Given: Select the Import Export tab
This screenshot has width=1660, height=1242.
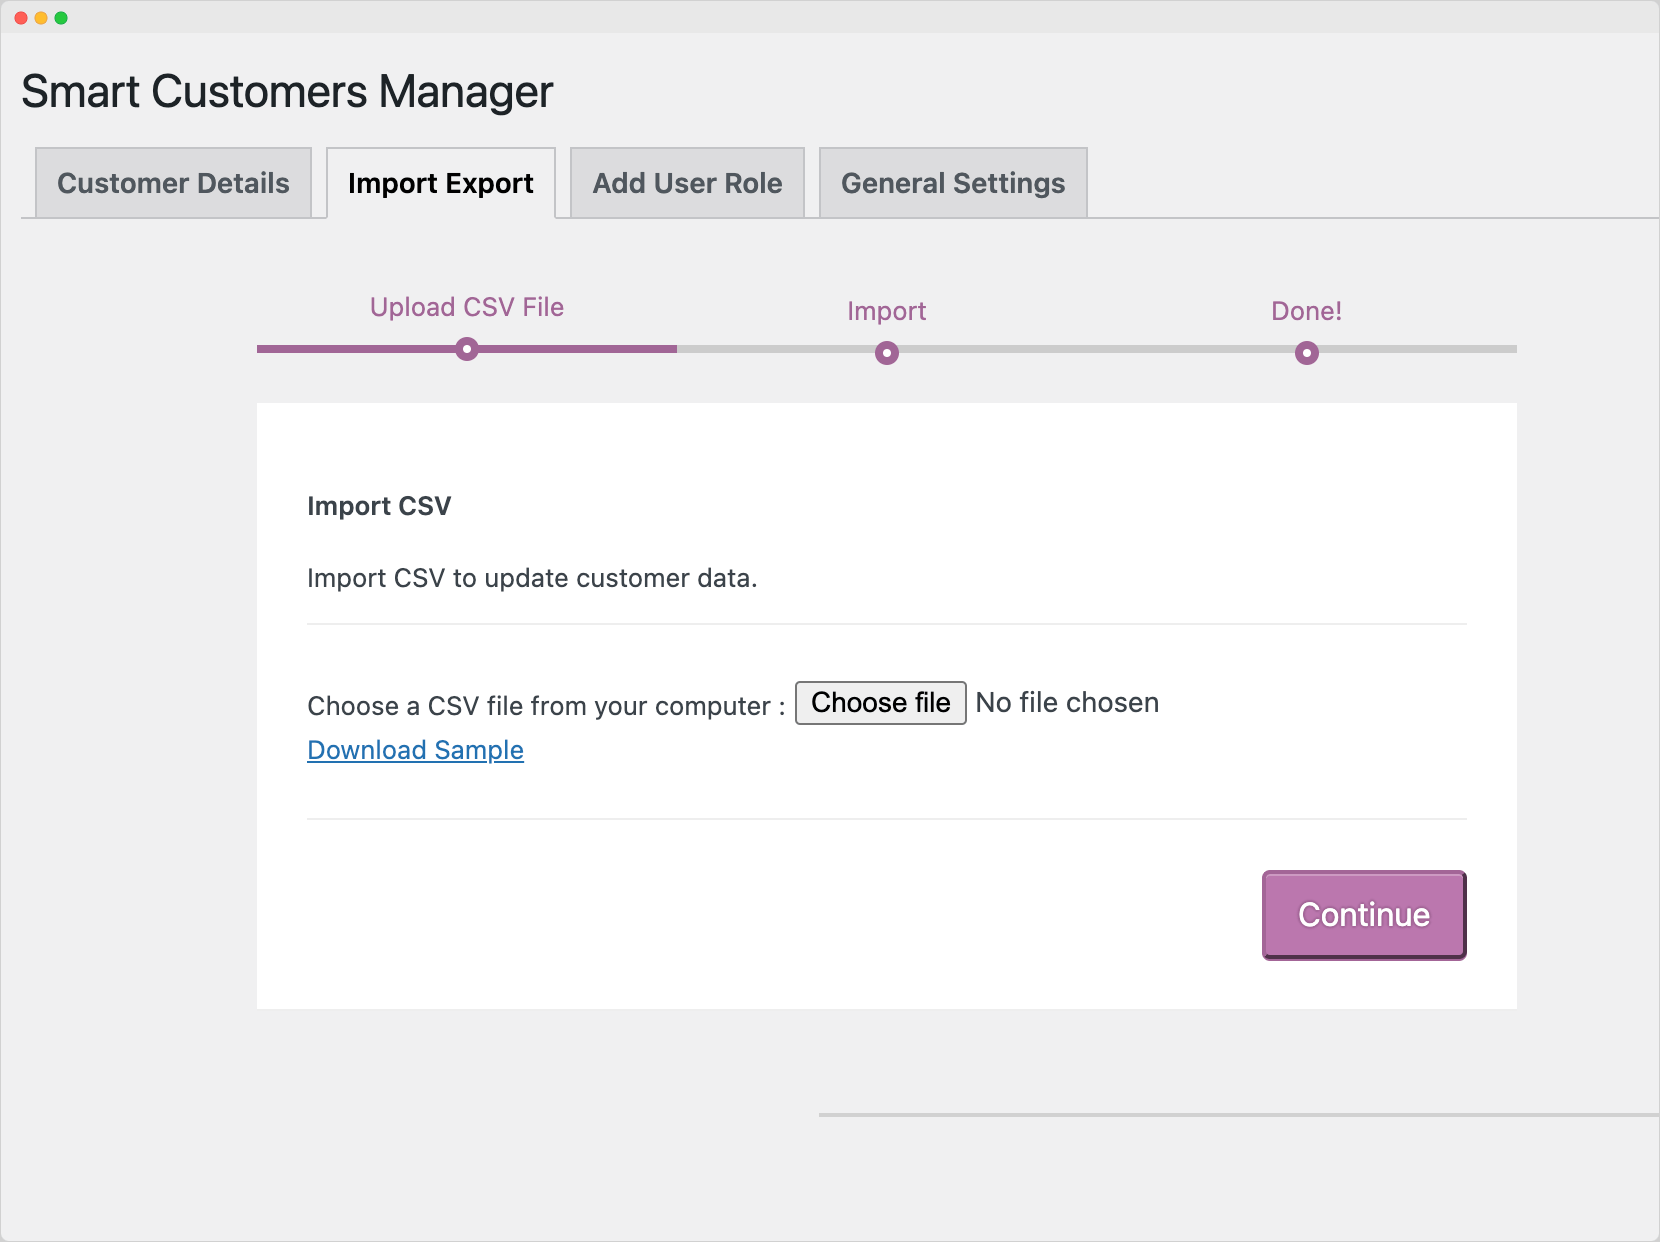Looking at the screenshot, I should [x=441, y=183].
